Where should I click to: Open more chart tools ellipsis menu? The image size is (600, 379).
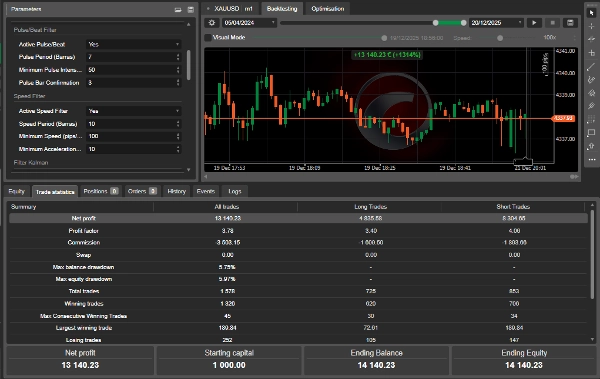pyautogui.click(x=592, y=160)
